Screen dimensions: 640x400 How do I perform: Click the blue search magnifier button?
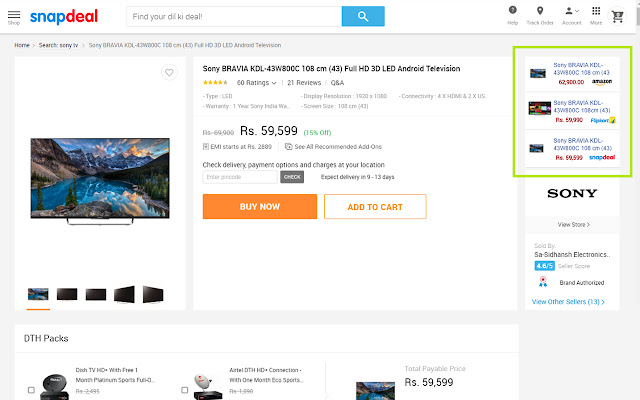coord(362,17)
